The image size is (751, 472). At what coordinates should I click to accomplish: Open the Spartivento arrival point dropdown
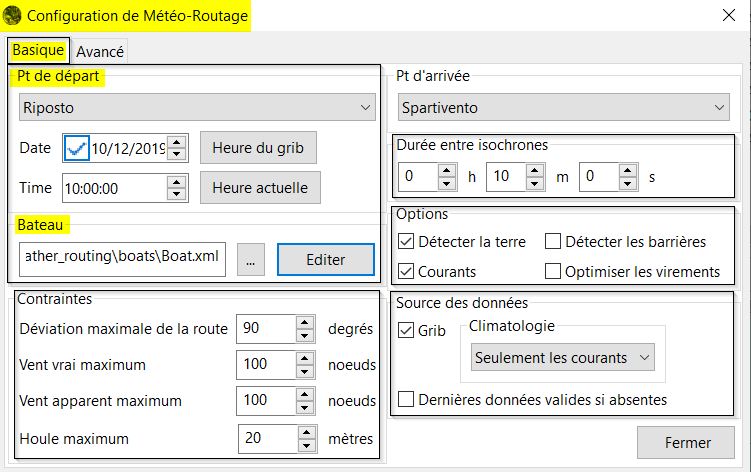click(x=564, y=107)
